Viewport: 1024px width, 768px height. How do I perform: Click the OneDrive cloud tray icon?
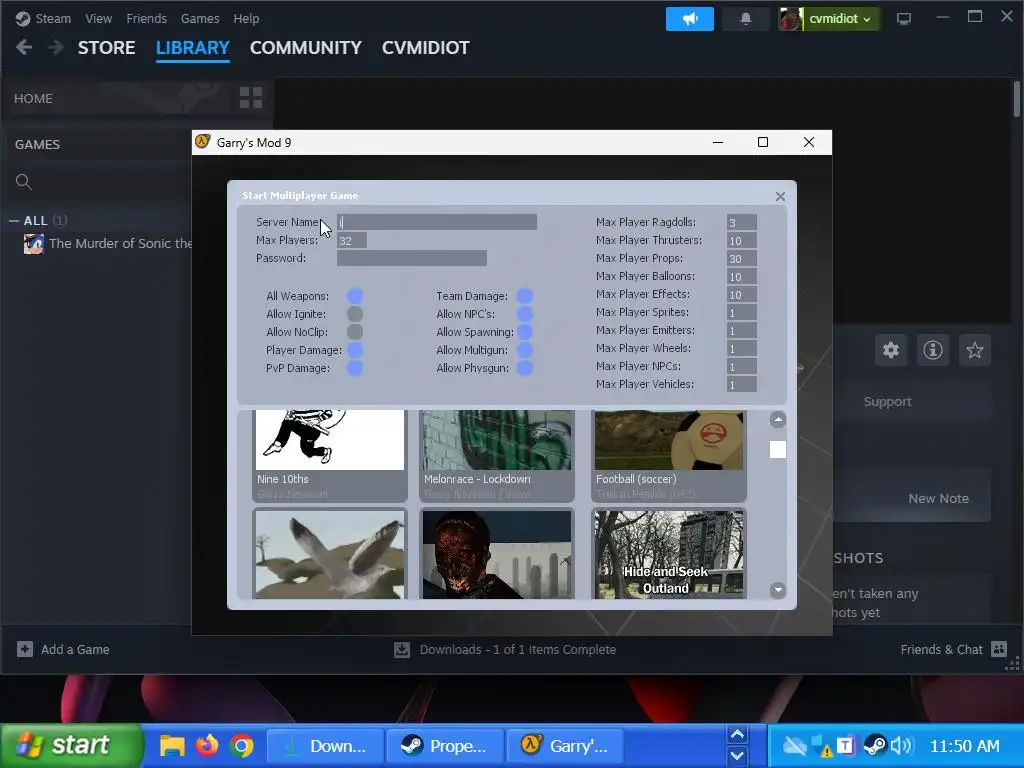[794, 745]
